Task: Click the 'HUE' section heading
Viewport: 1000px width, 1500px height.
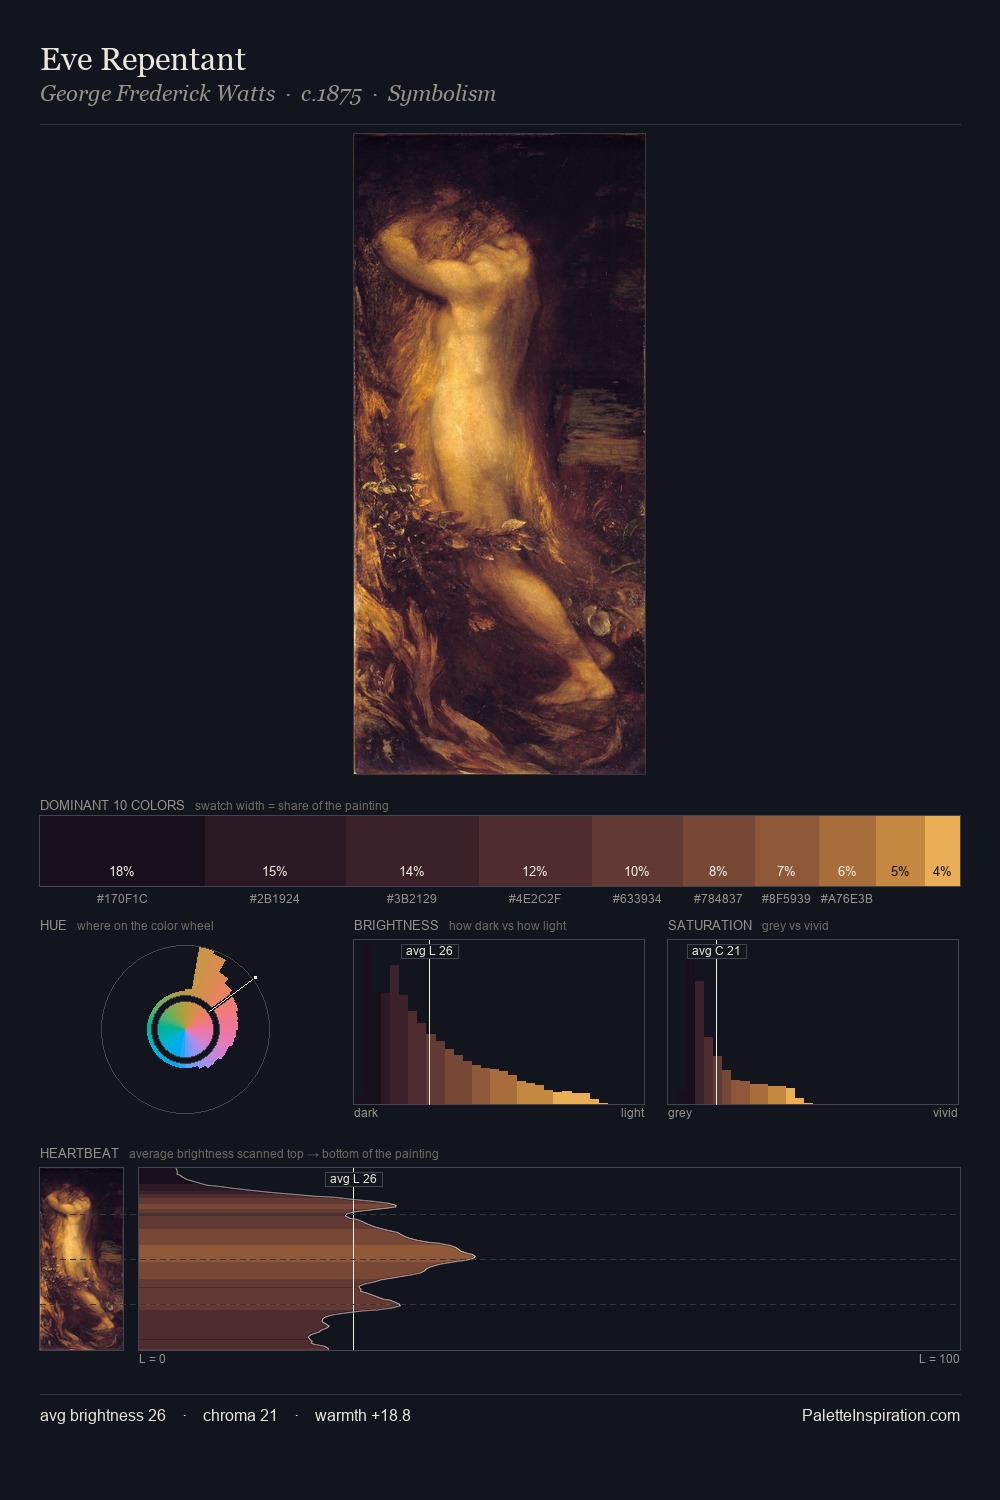Action: 53,925
